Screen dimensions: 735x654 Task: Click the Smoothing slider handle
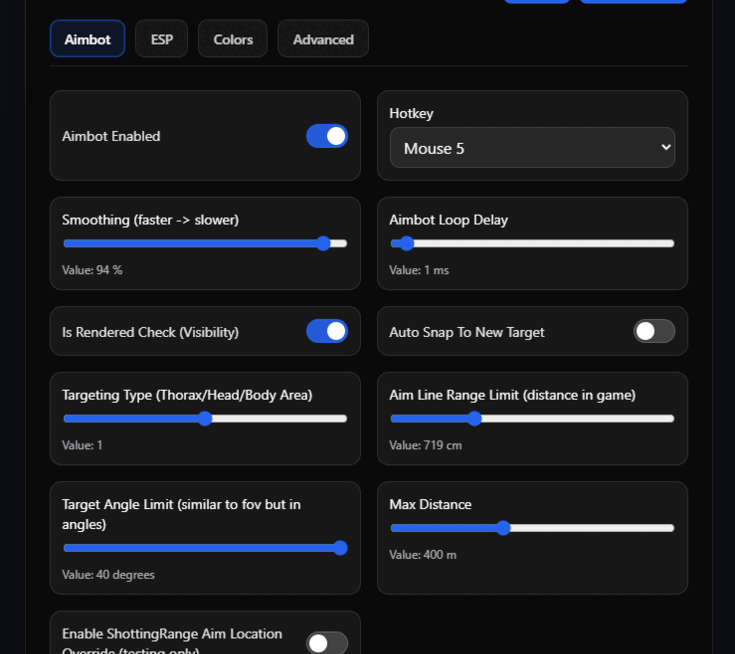point(323,243)
